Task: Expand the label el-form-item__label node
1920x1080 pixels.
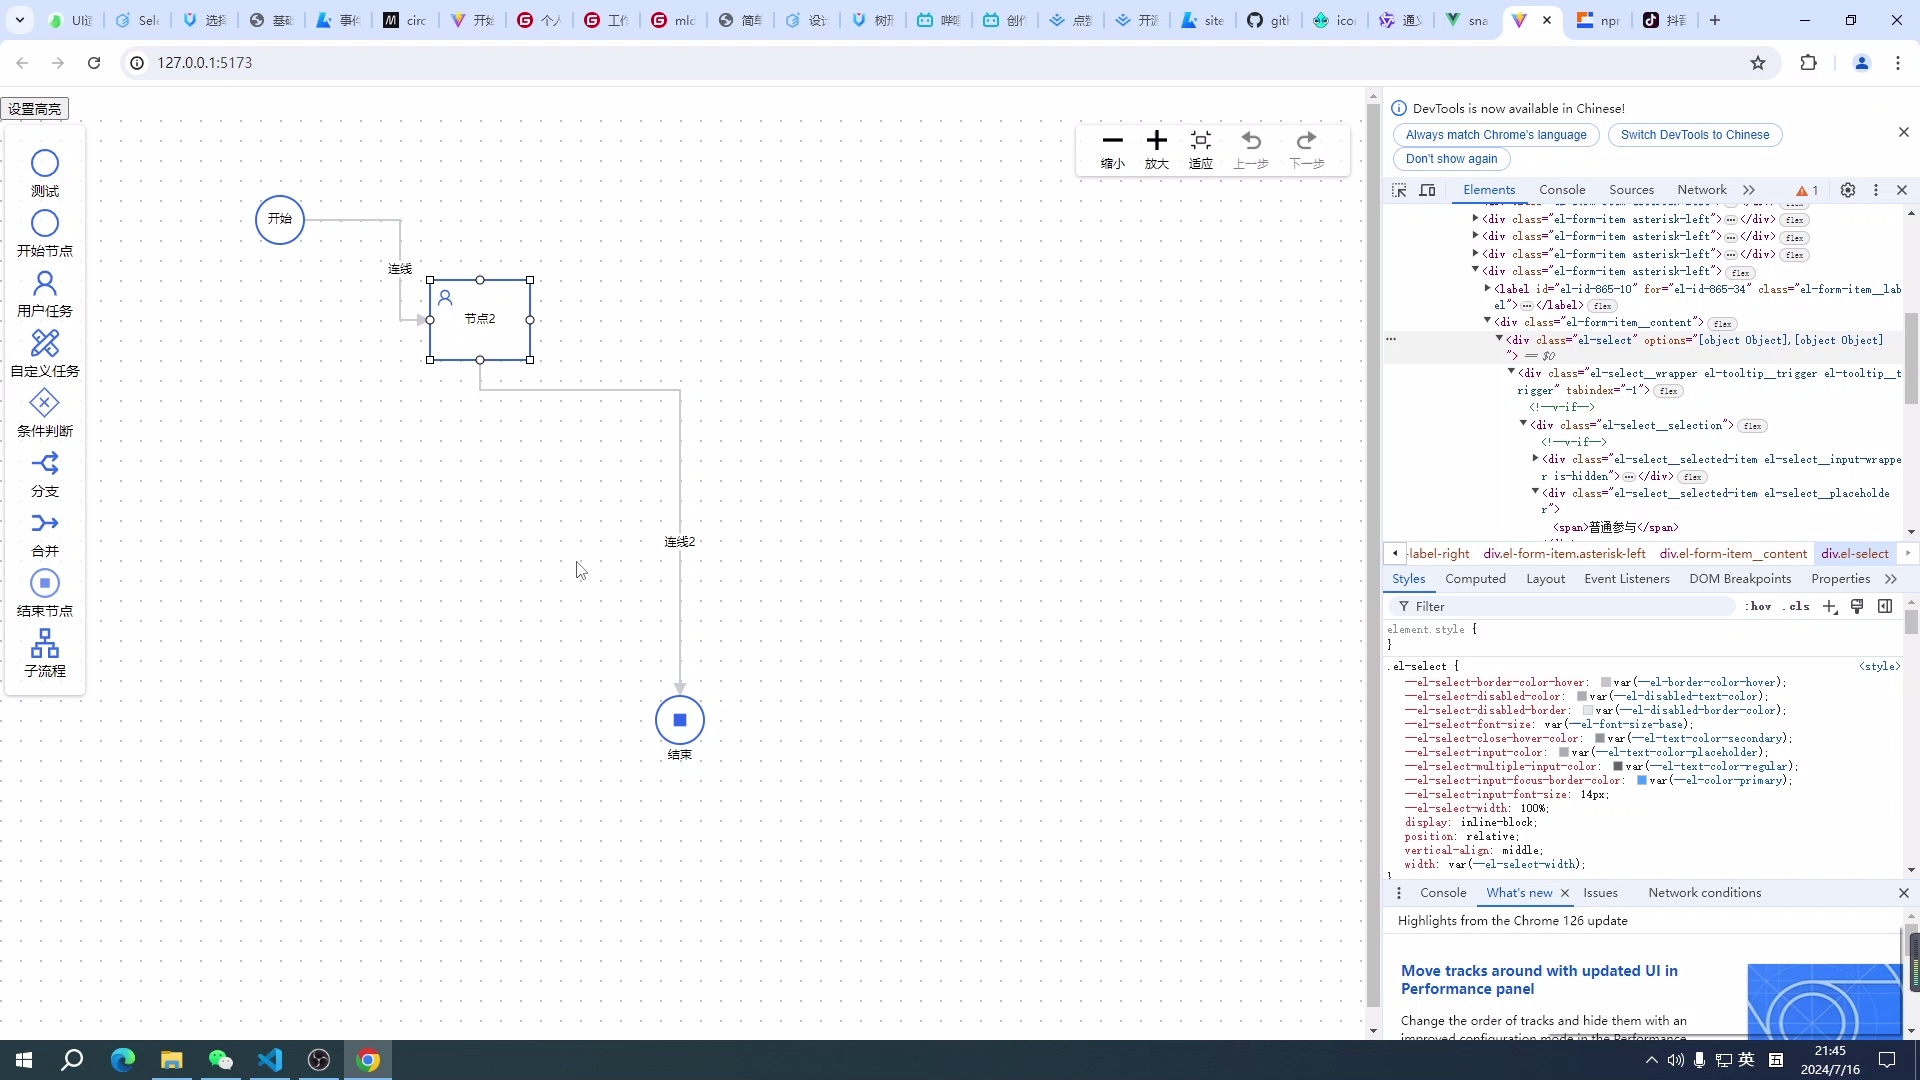Action: coord(1487,289)
